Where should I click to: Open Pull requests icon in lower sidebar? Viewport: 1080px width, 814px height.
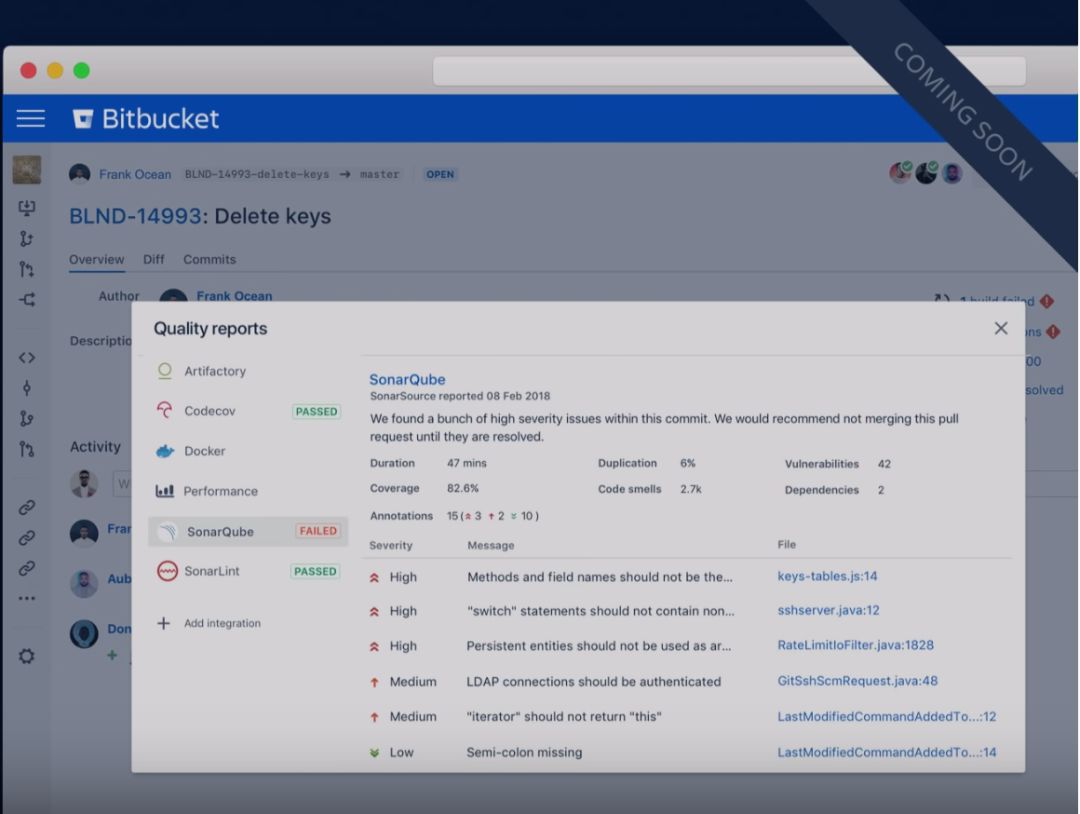tap(27, 449)
